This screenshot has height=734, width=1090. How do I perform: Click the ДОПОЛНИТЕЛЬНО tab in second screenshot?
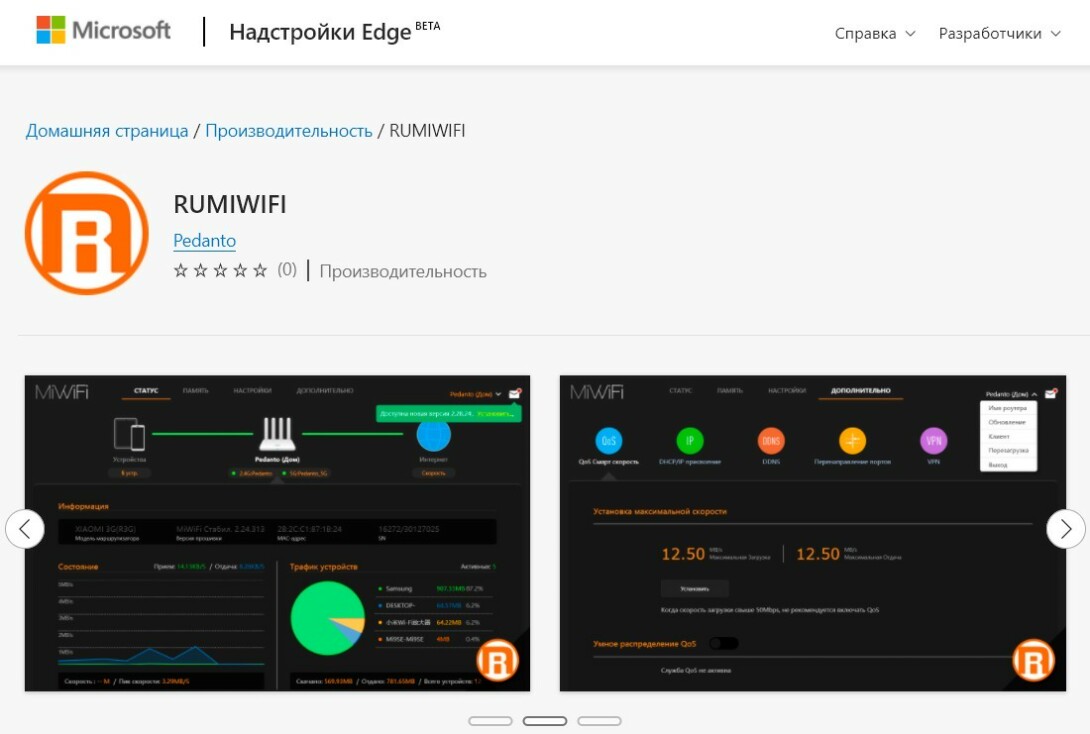point(861,391)
